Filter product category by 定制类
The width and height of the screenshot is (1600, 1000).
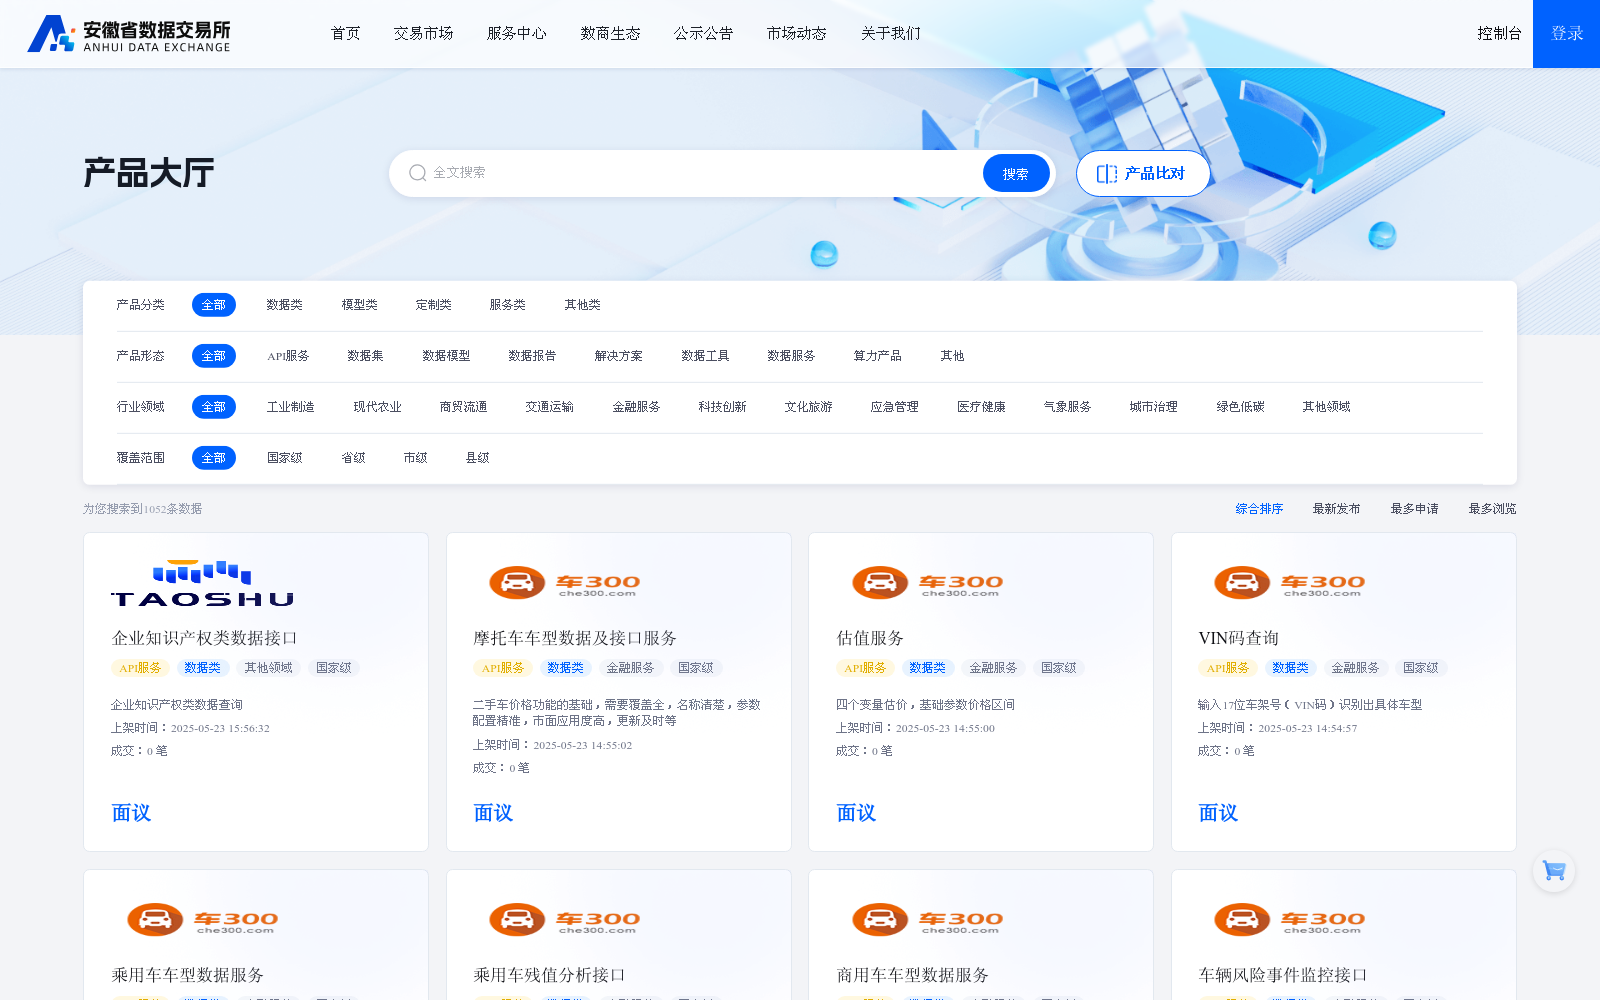pyautogui.click(x=433, y=305)
